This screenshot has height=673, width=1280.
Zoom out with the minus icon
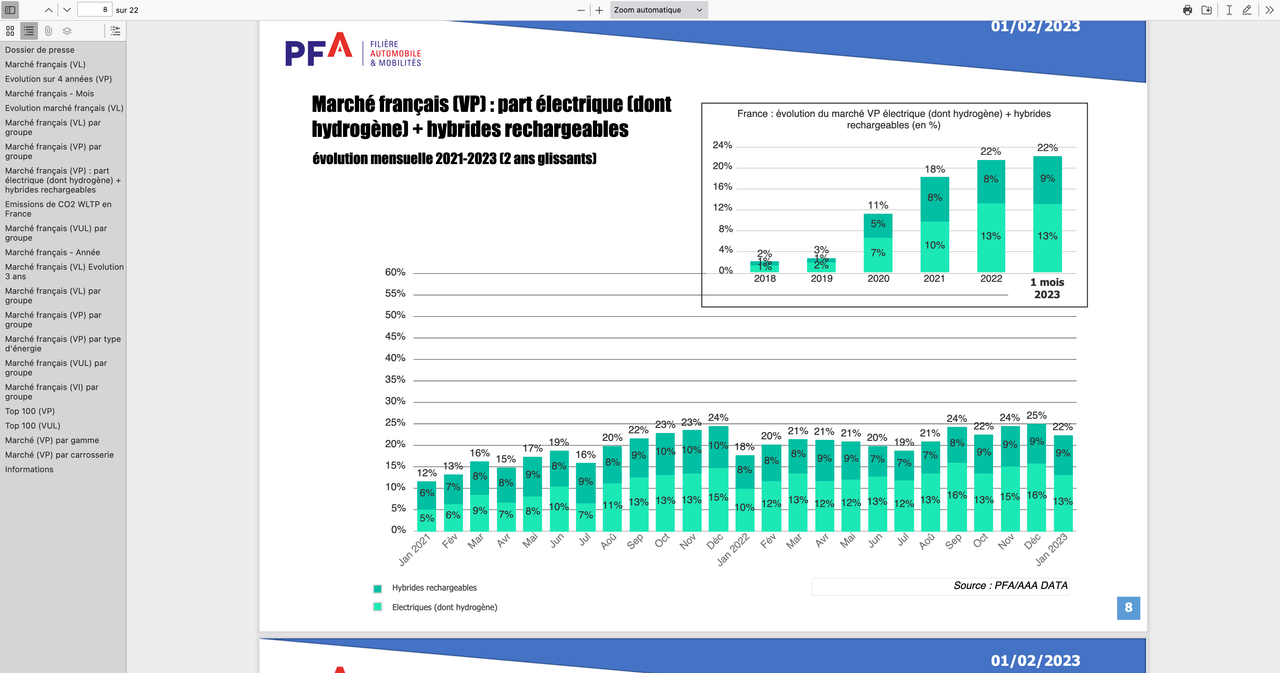pyautogui.click(x=581, y=9)
